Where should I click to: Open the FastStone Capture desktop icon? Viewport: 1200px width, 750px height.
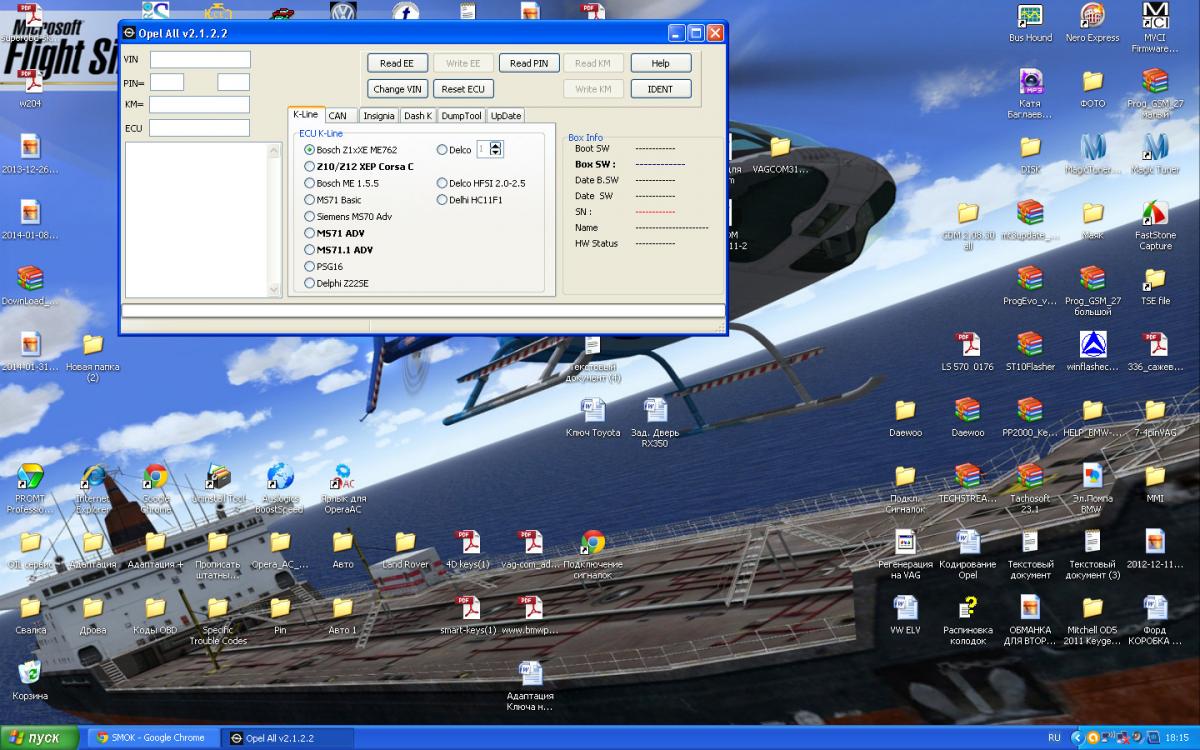(x=1155, y=214)
